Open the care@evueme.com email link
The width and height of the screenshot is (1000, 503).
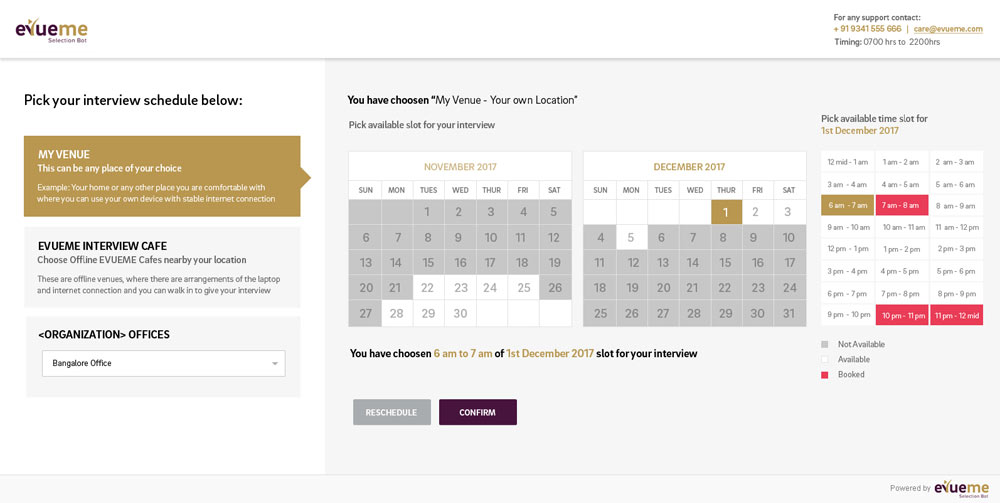click(948, 29)
